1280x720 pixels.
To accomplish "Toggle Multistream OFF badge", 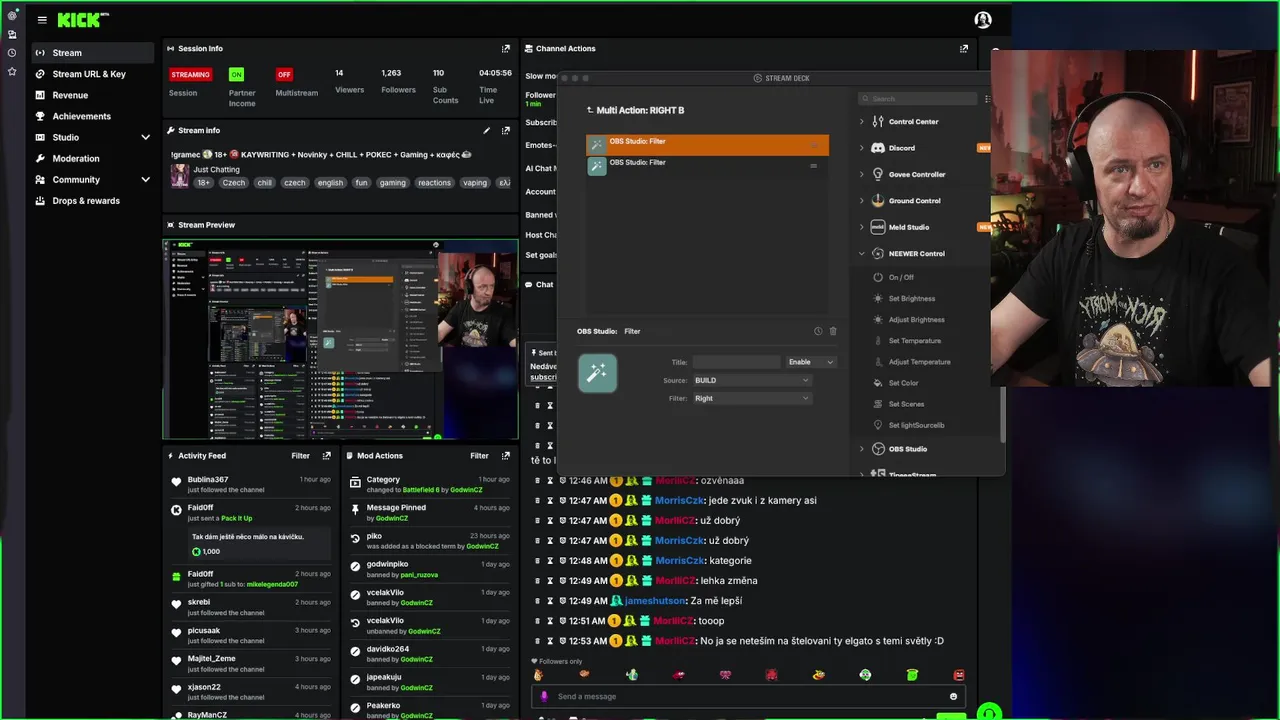I will (284, 74).
